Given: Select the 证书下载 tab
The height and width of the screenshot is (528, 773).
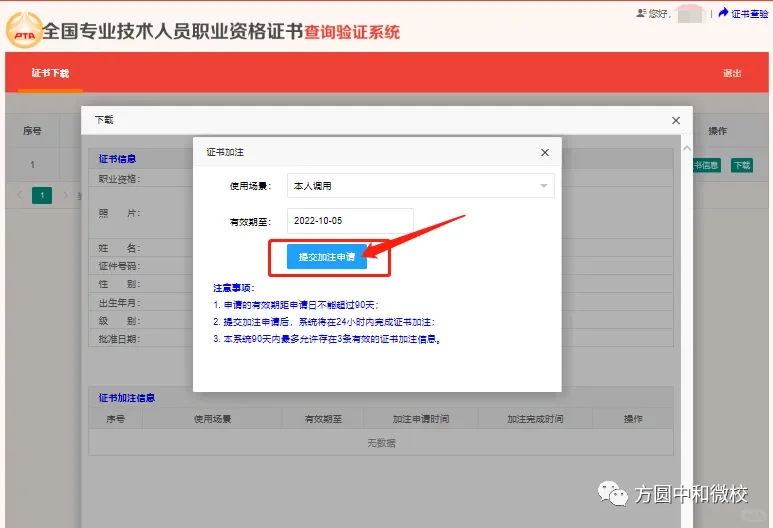Looking at the screenshot, I should tap(50, 73).
